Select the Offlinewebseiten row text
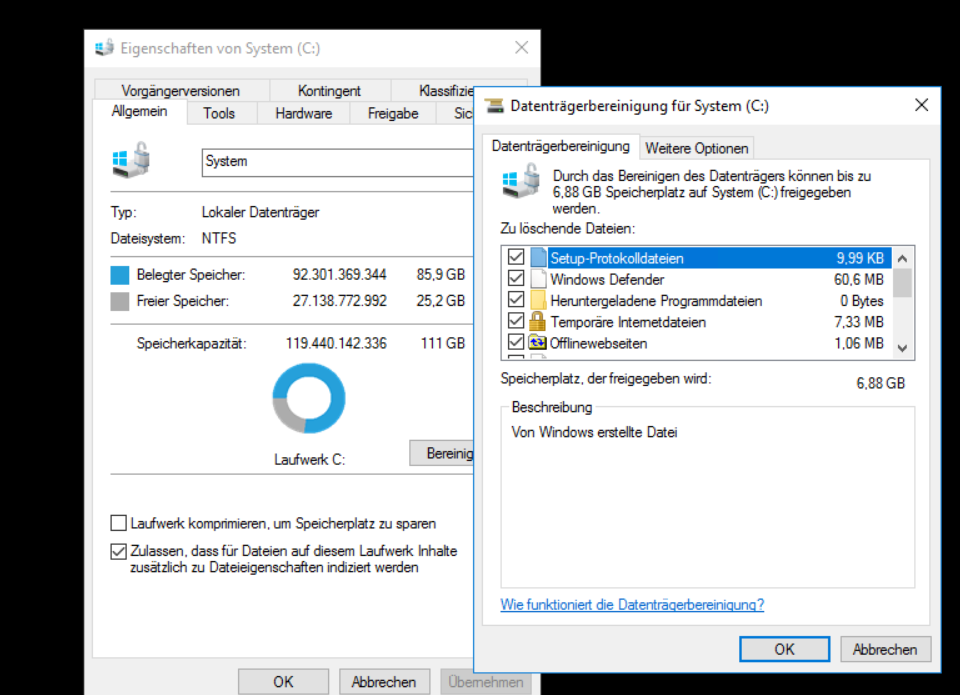Viewport: 960px width, 695px height. point(598,344)
